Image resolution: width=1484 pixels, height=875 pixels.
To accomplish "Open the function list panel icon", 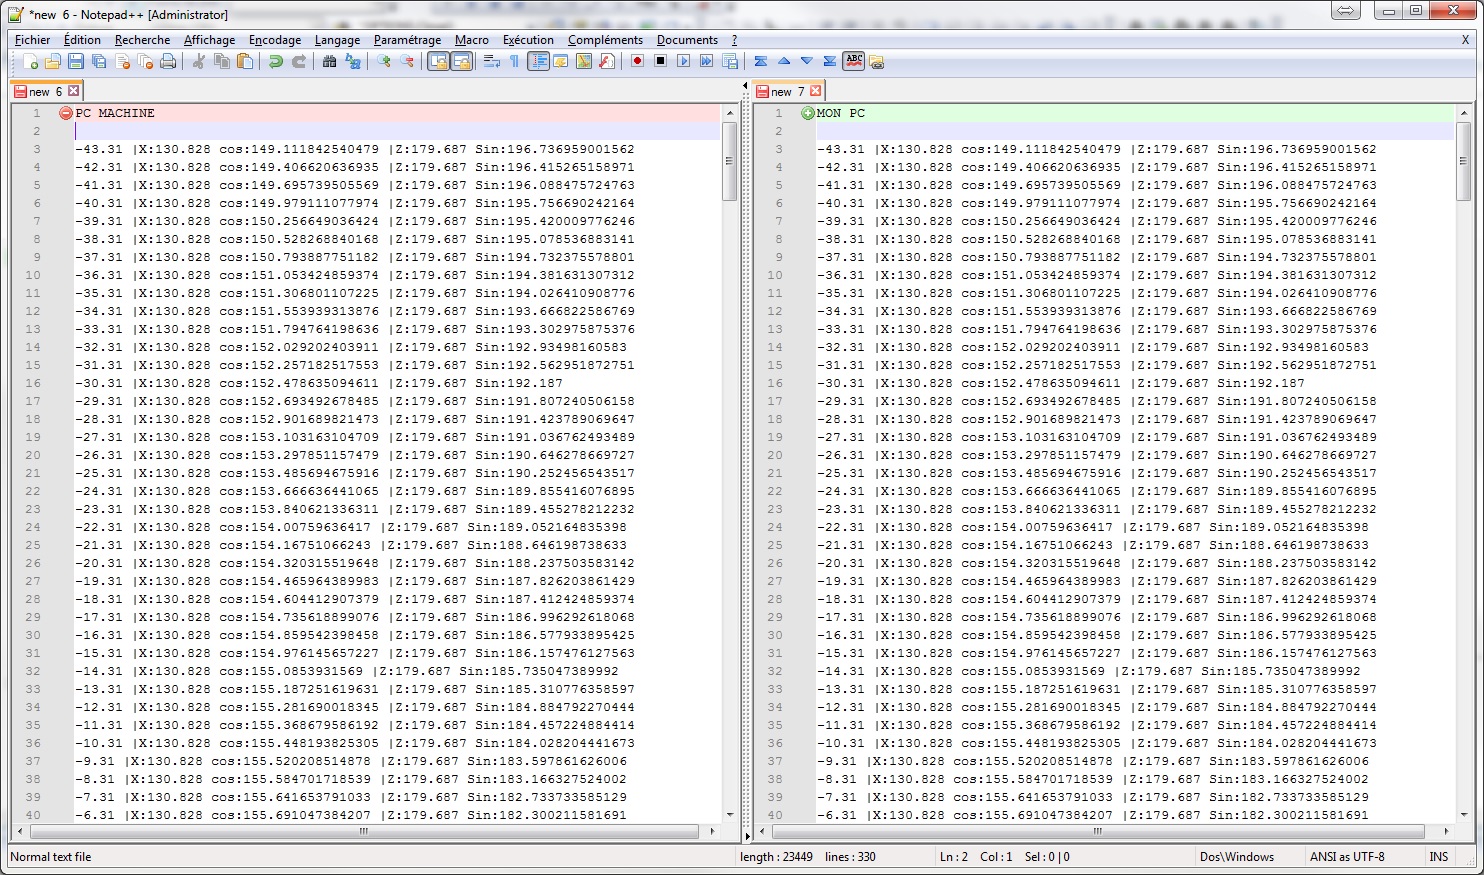I will pyautogui.click(x=607, y=61).
